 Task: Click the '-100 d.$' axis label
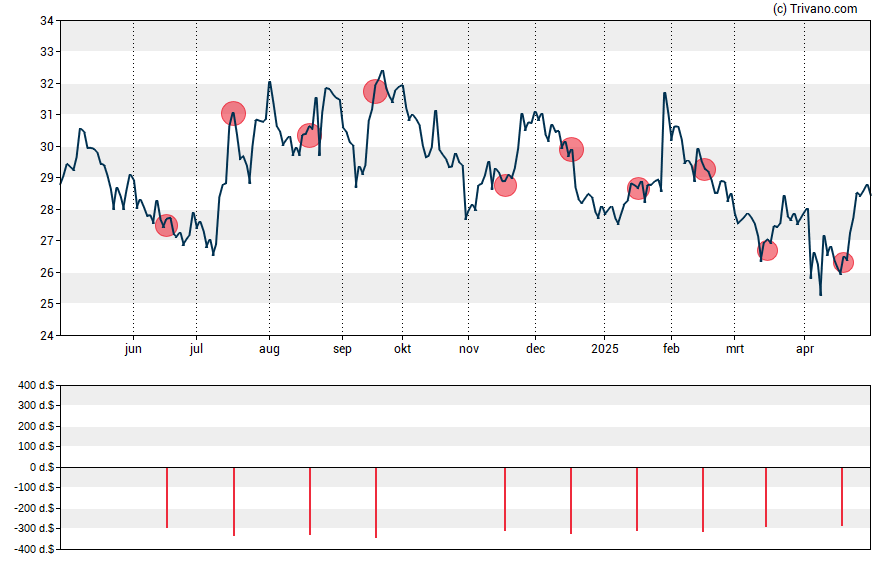pos(35,487)
